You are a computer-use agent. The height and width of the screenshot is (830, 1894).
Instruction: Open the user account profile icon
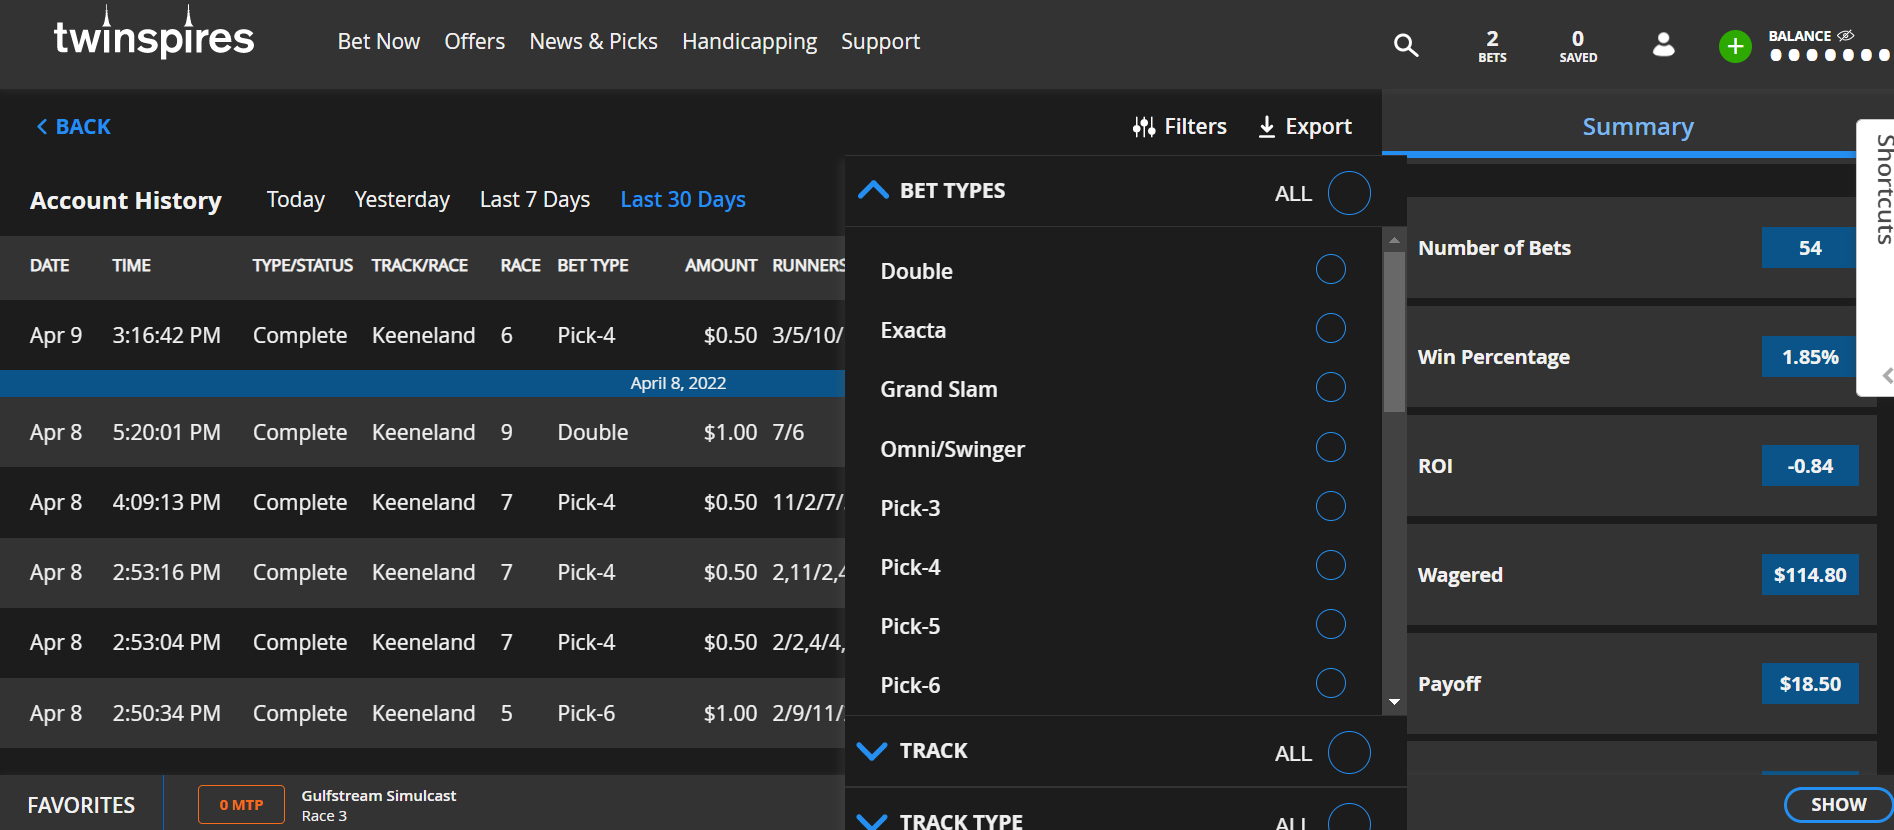click(1663, 45)
